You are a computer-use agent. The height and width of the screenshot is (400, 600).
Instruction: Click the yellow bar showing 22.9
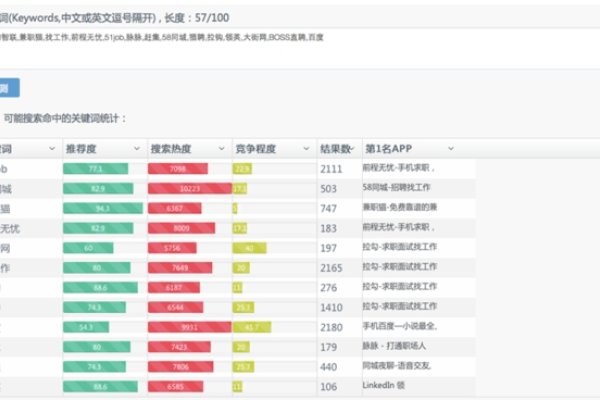(242, 168)
